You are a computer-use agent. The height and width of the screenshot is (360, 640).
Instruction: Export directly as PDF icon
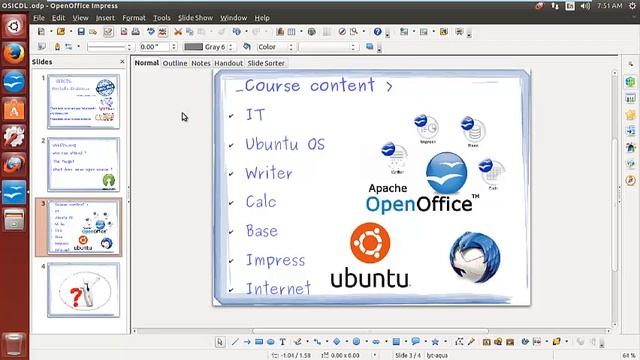(x=124, y=31)
